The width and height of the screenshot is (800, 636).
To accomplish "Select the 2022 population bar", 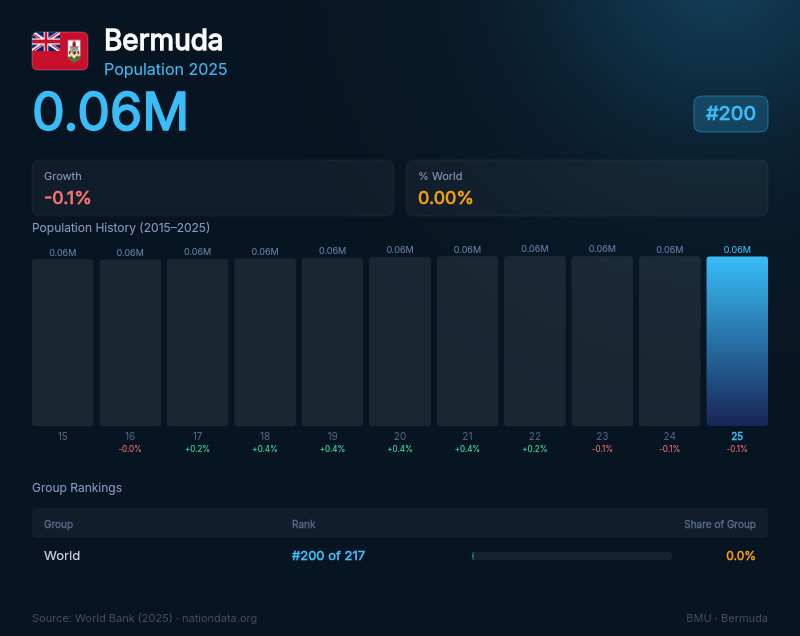I will coord(535,341).
